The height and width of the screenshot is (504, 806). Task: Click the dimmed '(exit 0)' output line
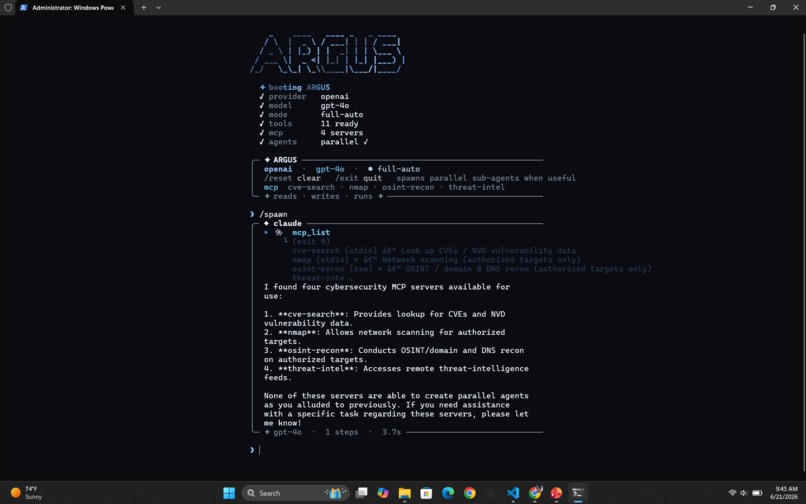click(x=311, y=242)
